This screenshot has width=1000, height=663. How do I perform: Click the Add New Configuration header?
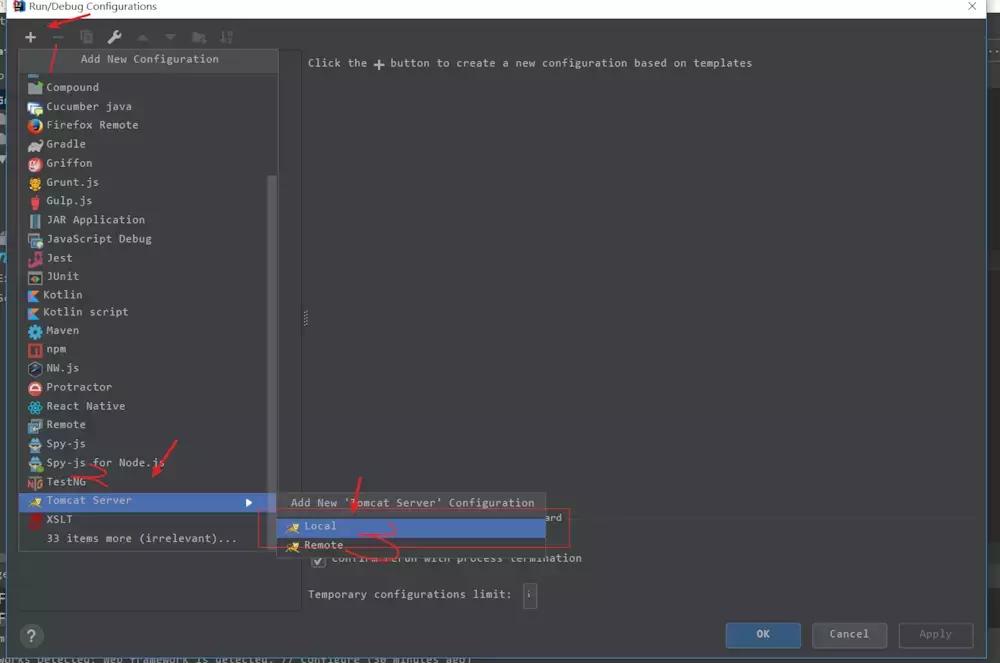point(149,59)
